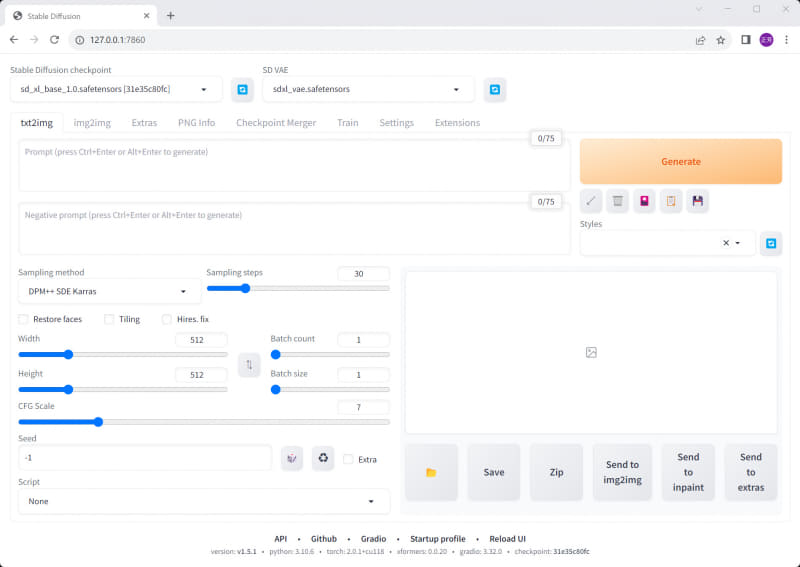Show extra networks with the pink card icon
800x567 pixels.
[x=644, y=201]
